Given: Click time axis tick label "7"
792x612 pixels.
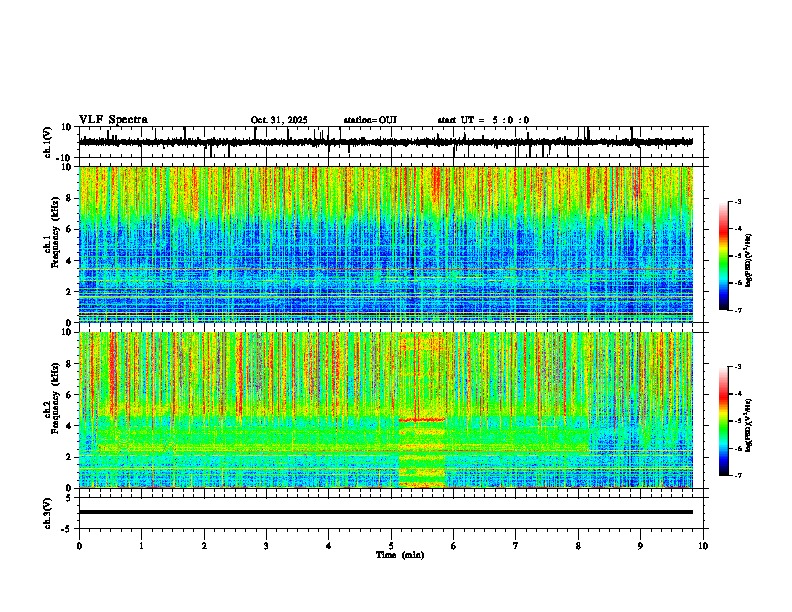Looking at the screenshot, I should 516,546.
